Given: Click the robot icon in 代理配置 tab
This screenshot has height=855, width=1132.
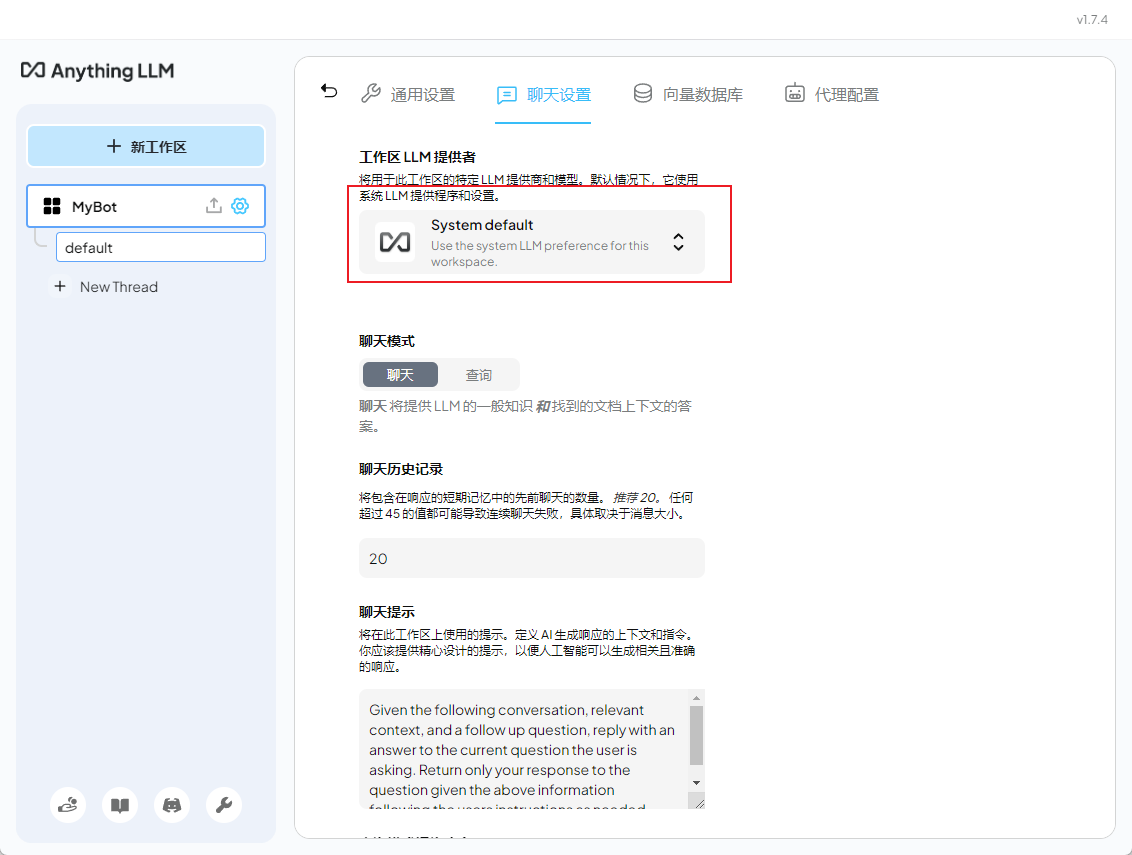Looking at the screenshot, I should [x=795, y=93].
